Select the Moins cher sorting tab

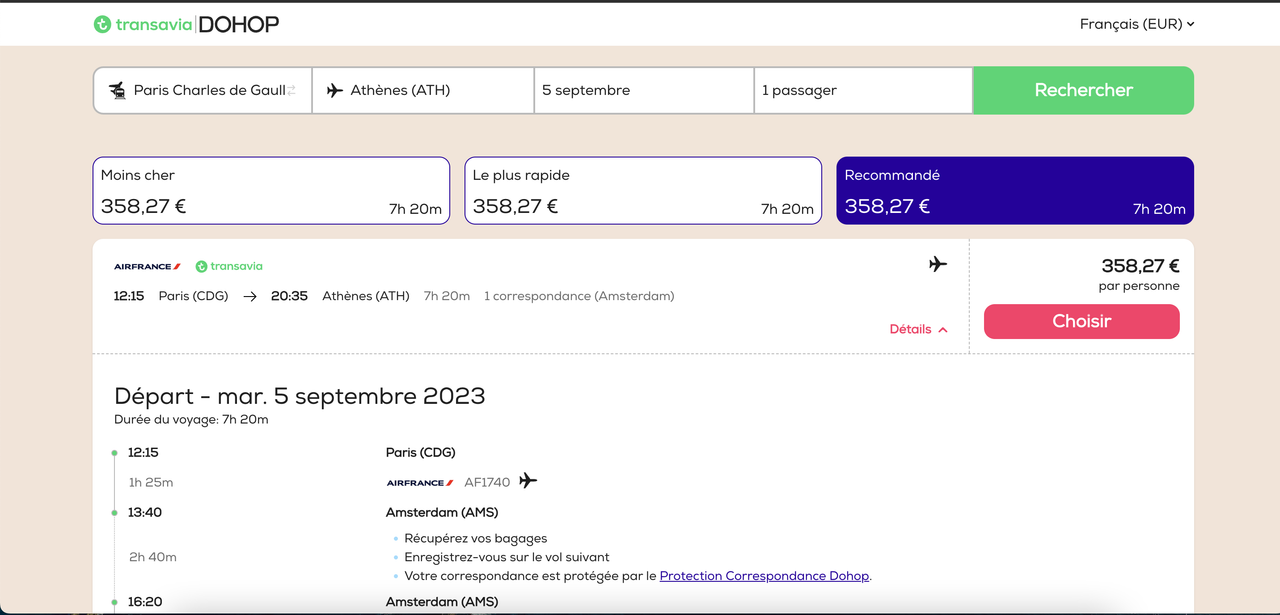click(271, 190)
